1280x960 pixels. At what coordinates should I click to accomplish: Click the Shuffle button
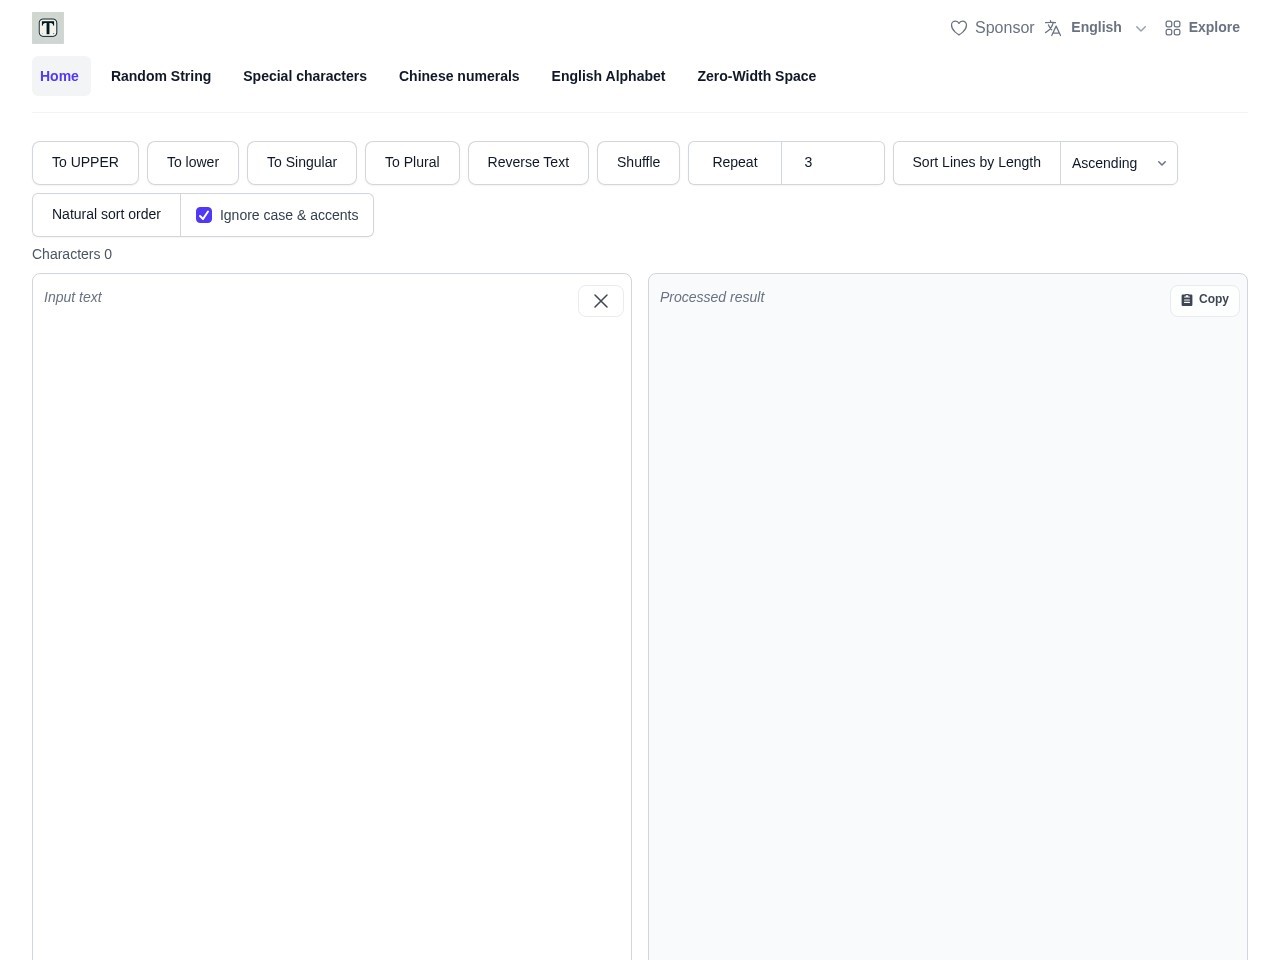tap(638, 163)
